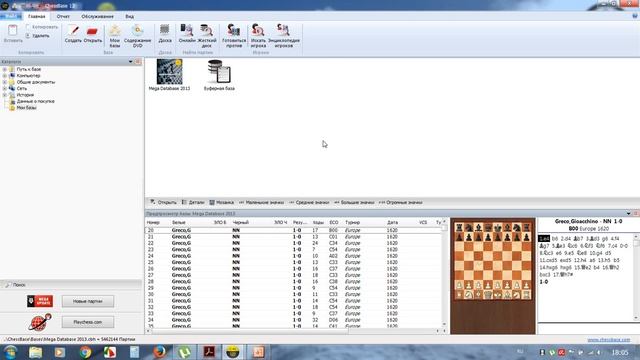Screen dimensions: 640x360
Task: Open the Adobe Reader icon on the taskbar
Action: pos(209,352)
